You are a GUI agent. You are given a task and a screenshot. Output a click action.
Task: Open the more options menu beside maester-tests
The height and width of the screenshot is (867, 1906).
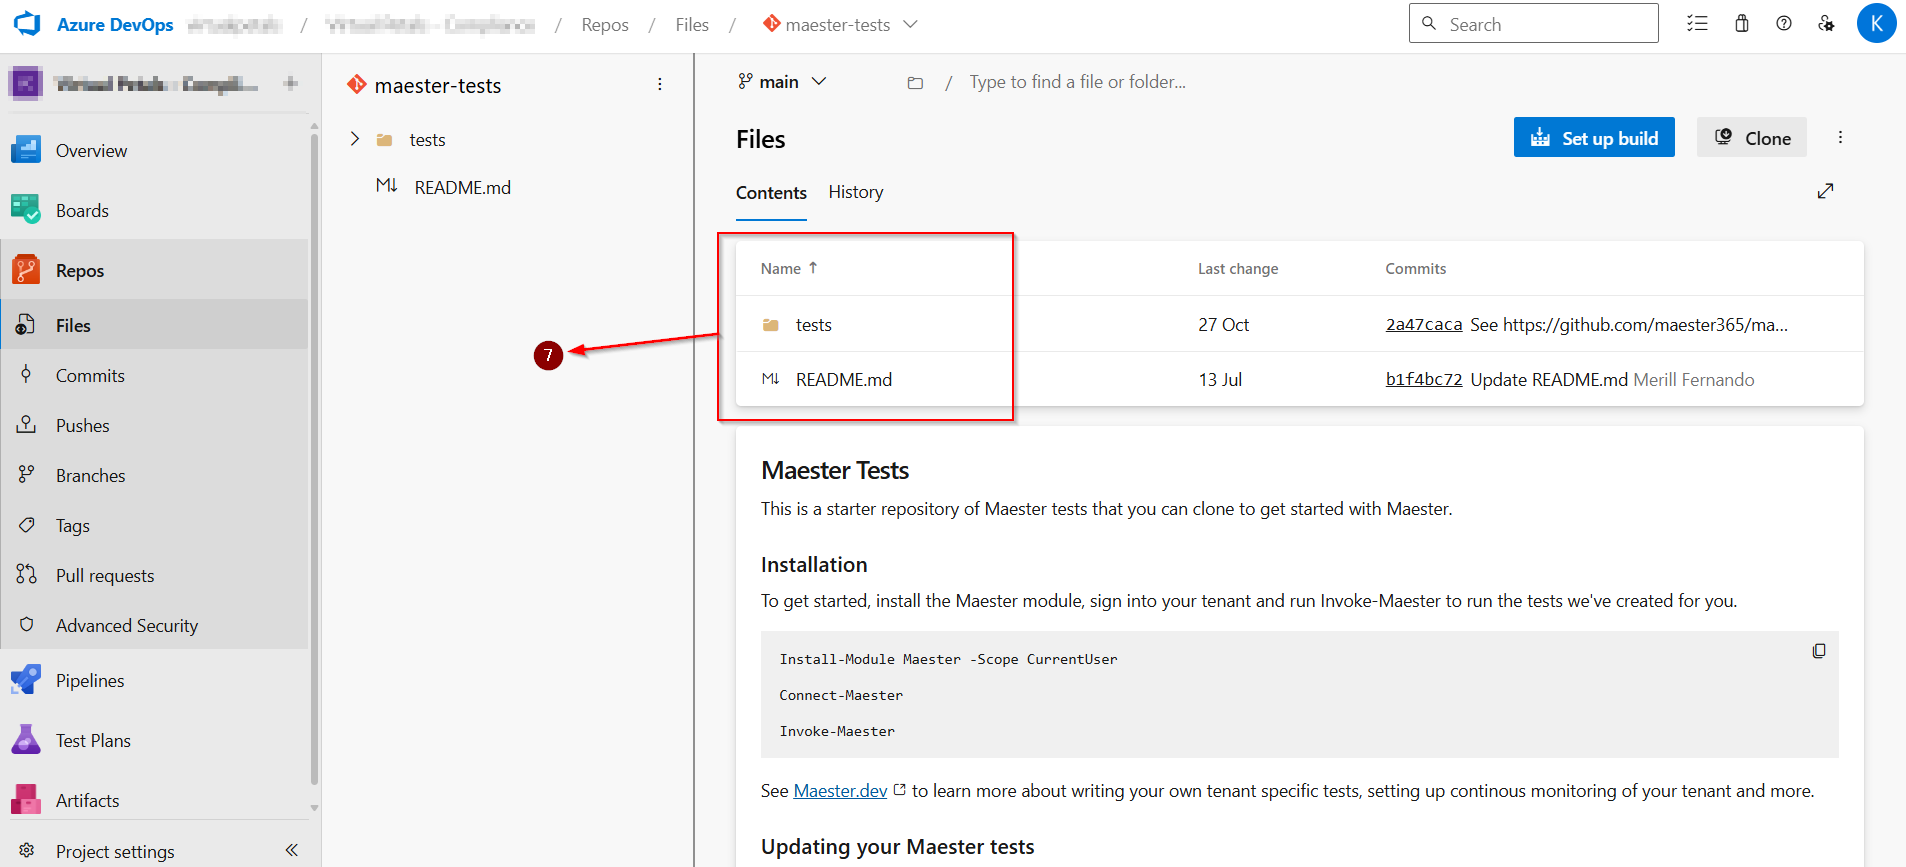point(660,85)
